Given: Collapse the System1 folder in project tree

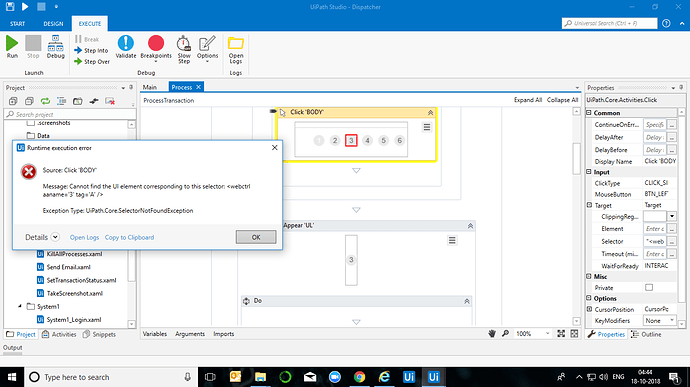Looking at the screenshot, I should [x=19, y=306].
